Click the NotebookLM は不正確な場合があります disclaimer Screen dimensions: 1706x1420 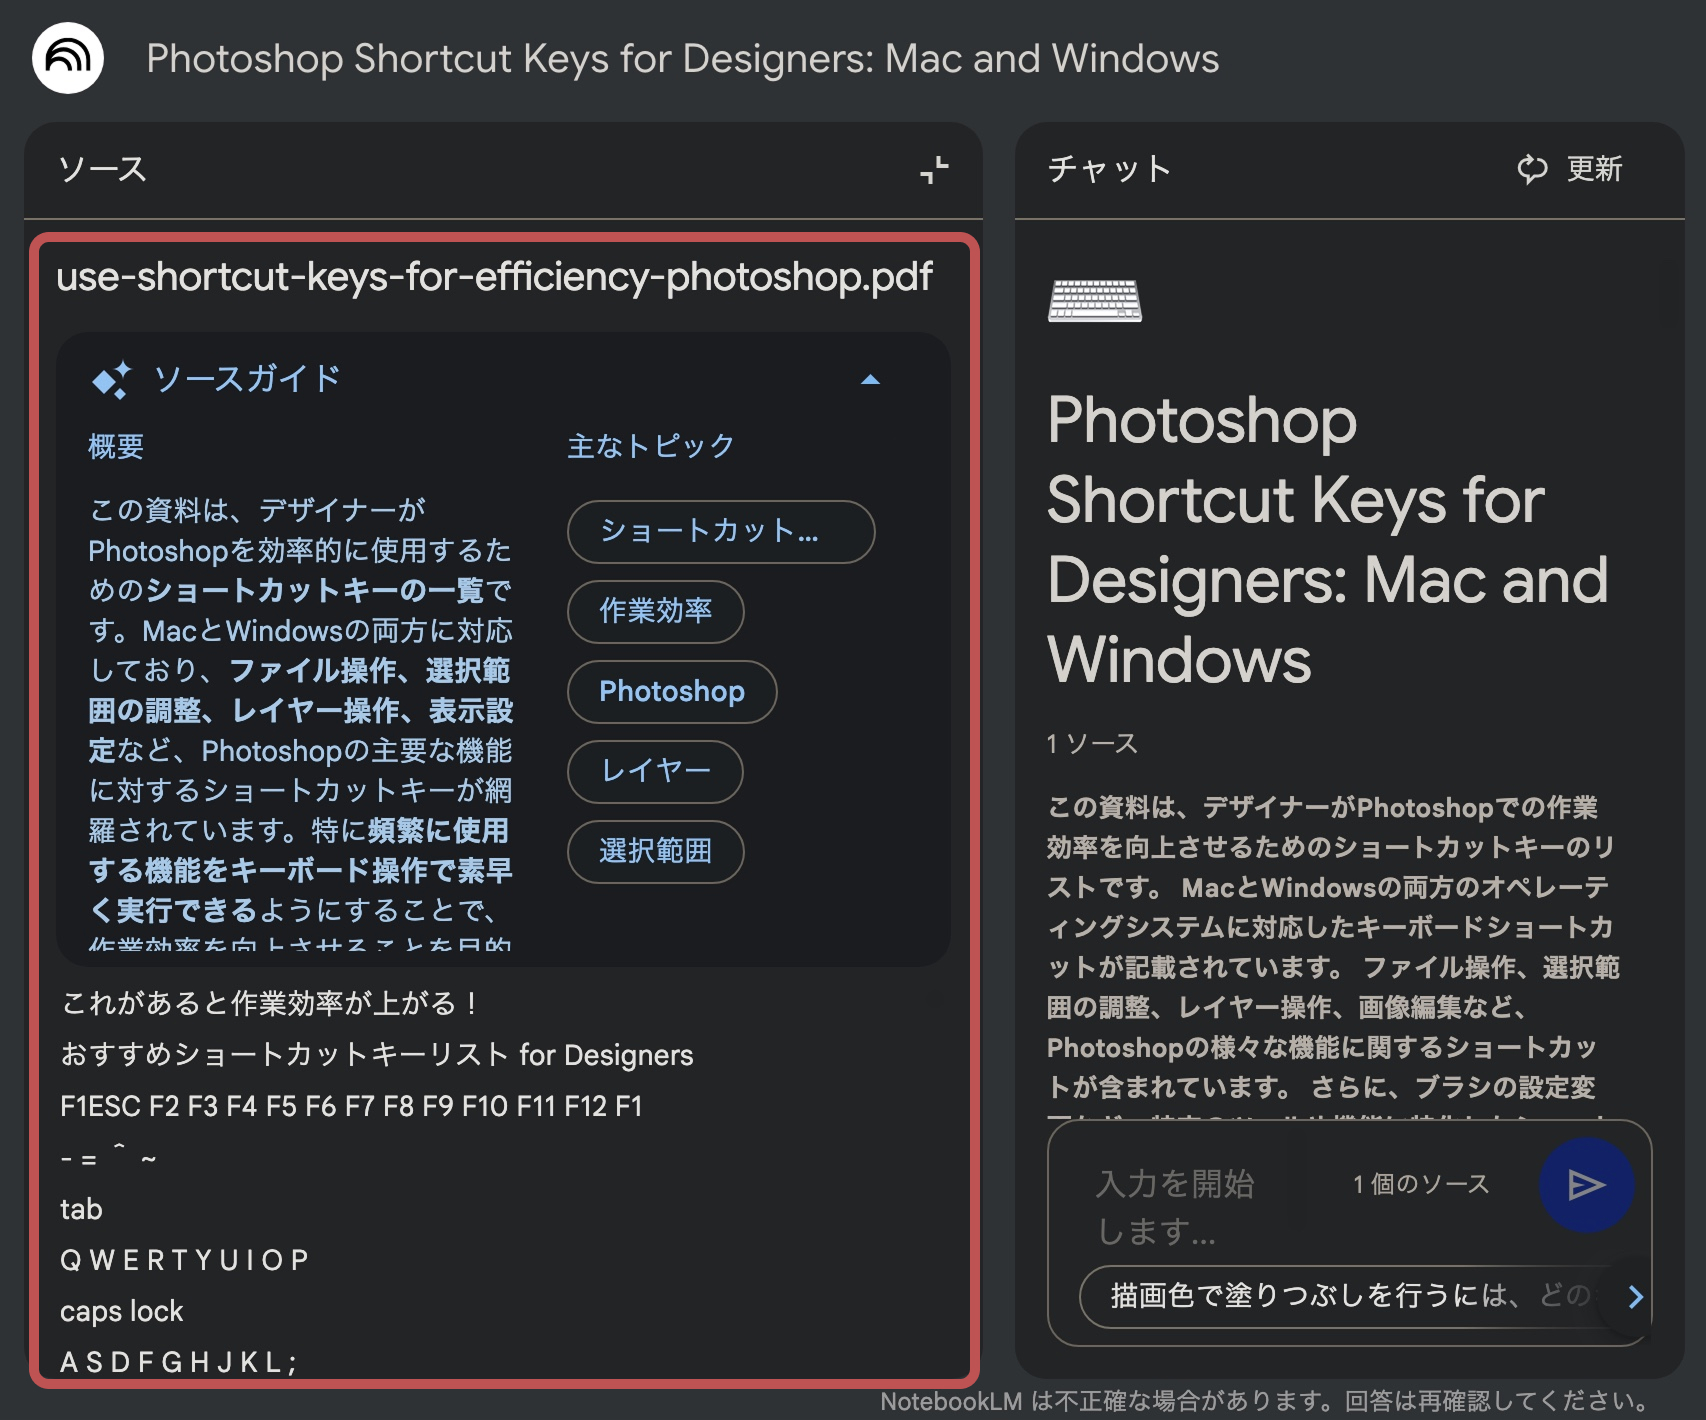point(1265,1402)
